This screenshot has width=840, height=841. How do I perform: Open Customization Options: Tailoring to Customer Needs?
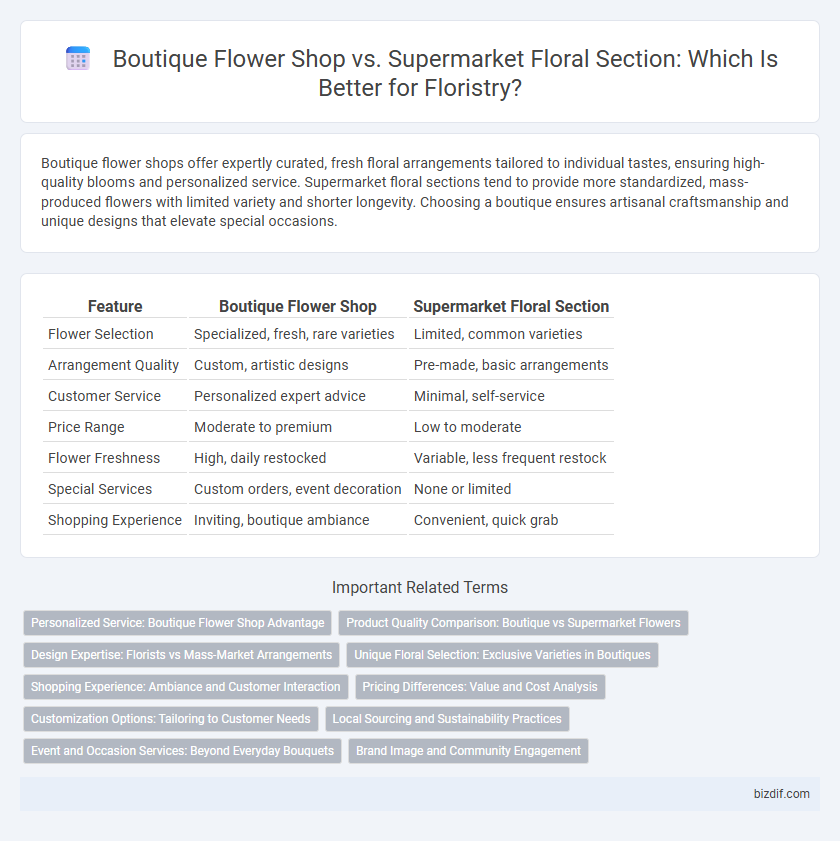171,719
